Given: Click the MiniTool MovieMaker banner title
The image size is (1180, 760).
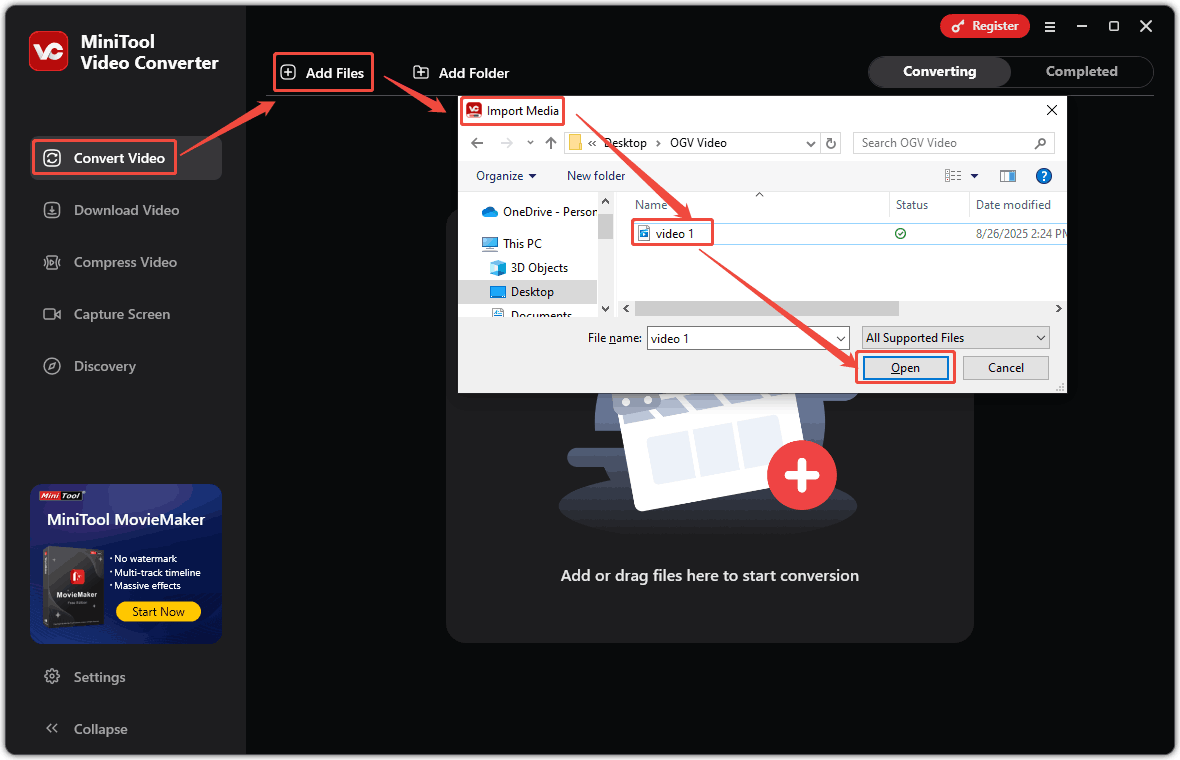Looking at the screenshot, I should [126, 520].
